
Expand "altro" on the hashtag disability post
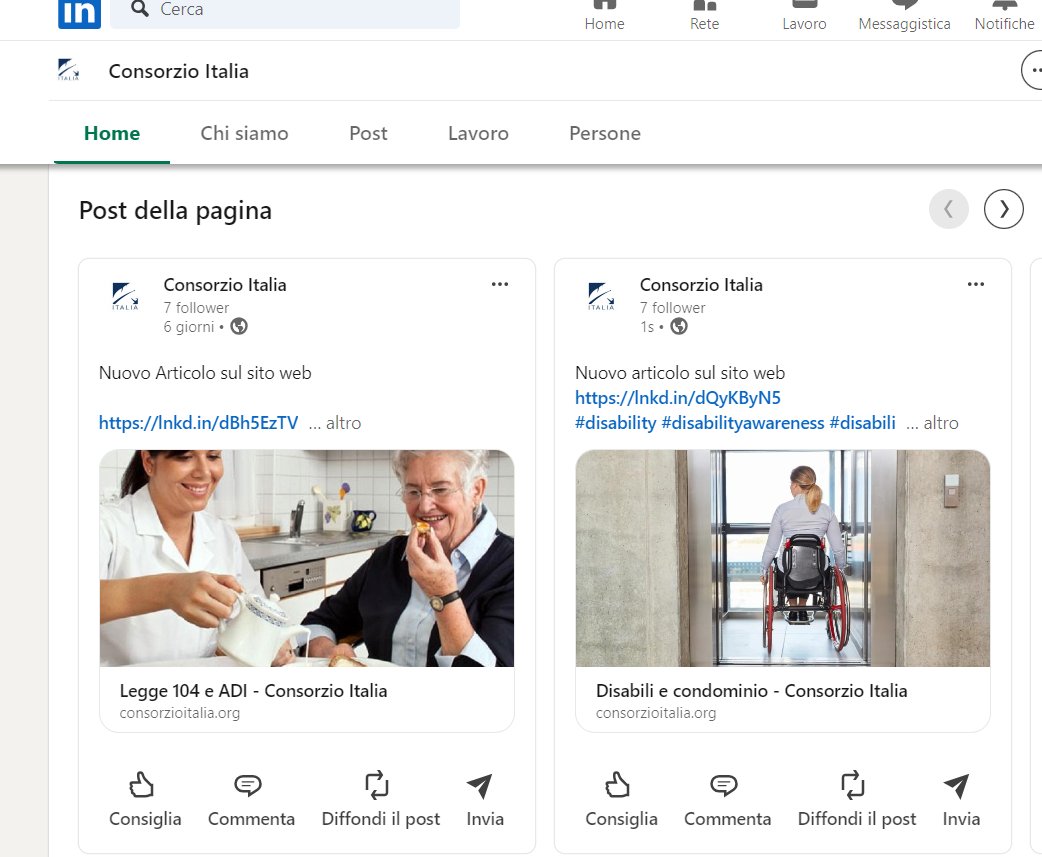(x=941, y=423)
